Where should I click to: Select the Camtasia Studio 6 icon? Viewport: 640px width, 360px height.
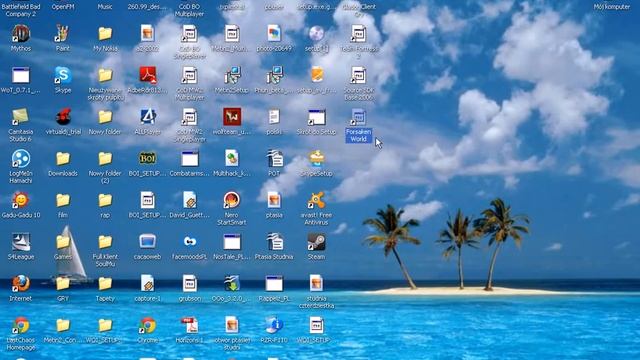20,117
